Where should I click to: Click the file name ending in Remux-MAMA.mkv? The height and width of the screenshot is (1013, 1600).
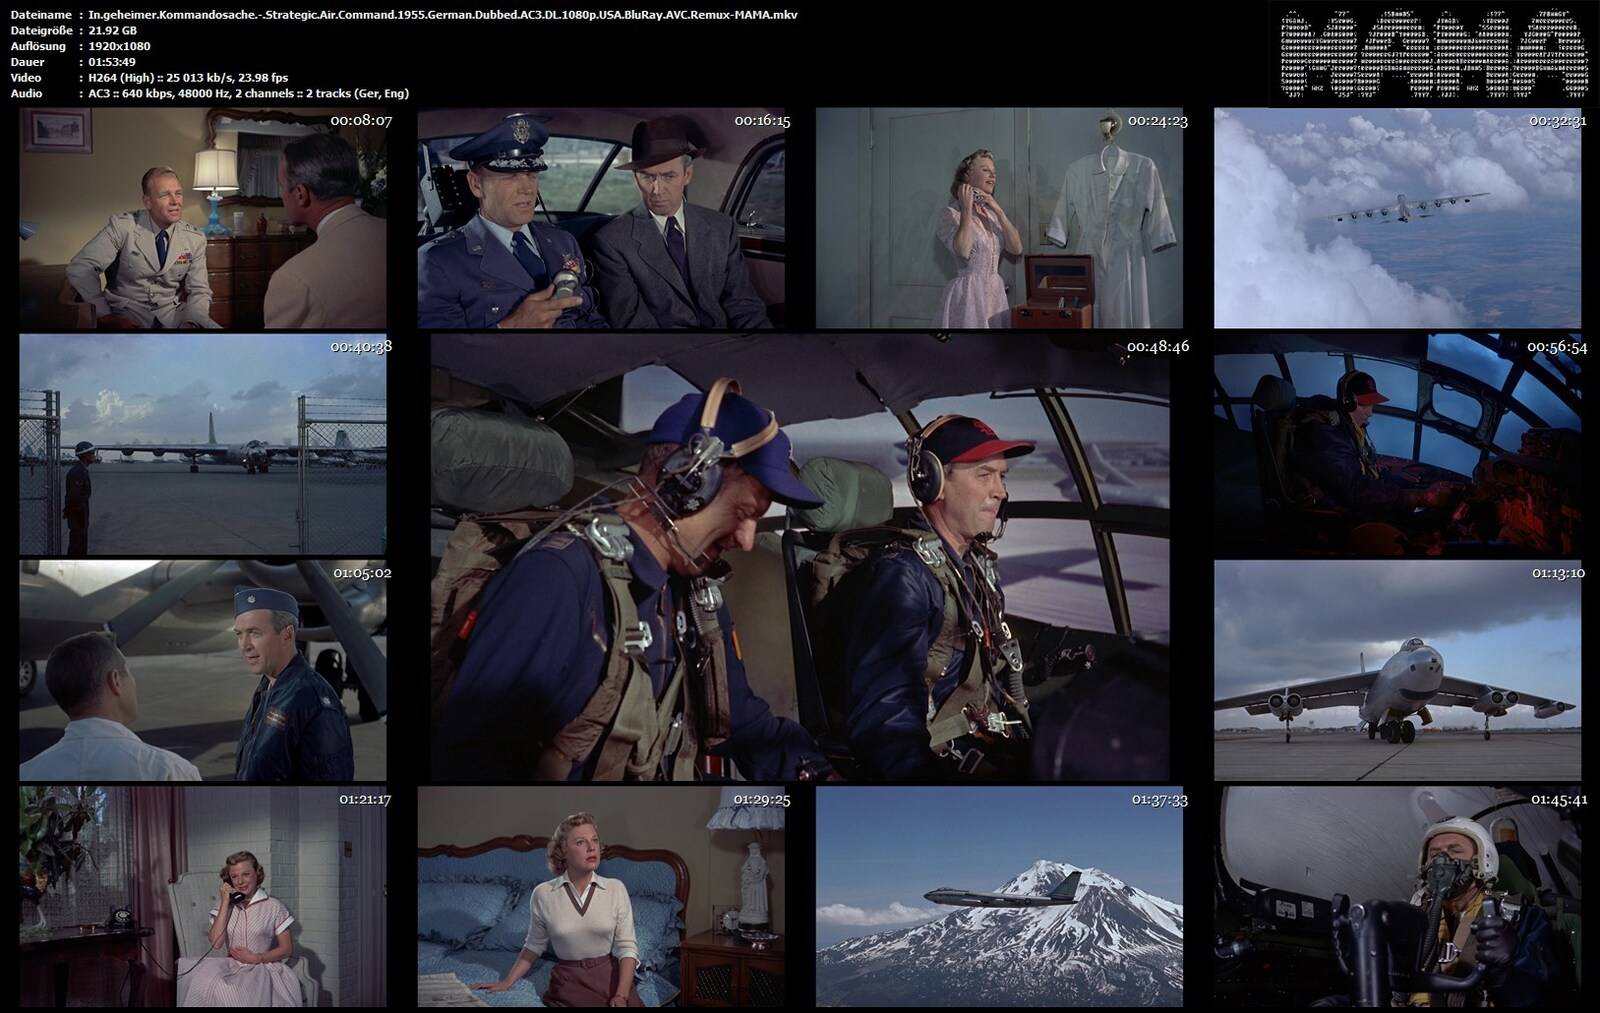(443, 15)
